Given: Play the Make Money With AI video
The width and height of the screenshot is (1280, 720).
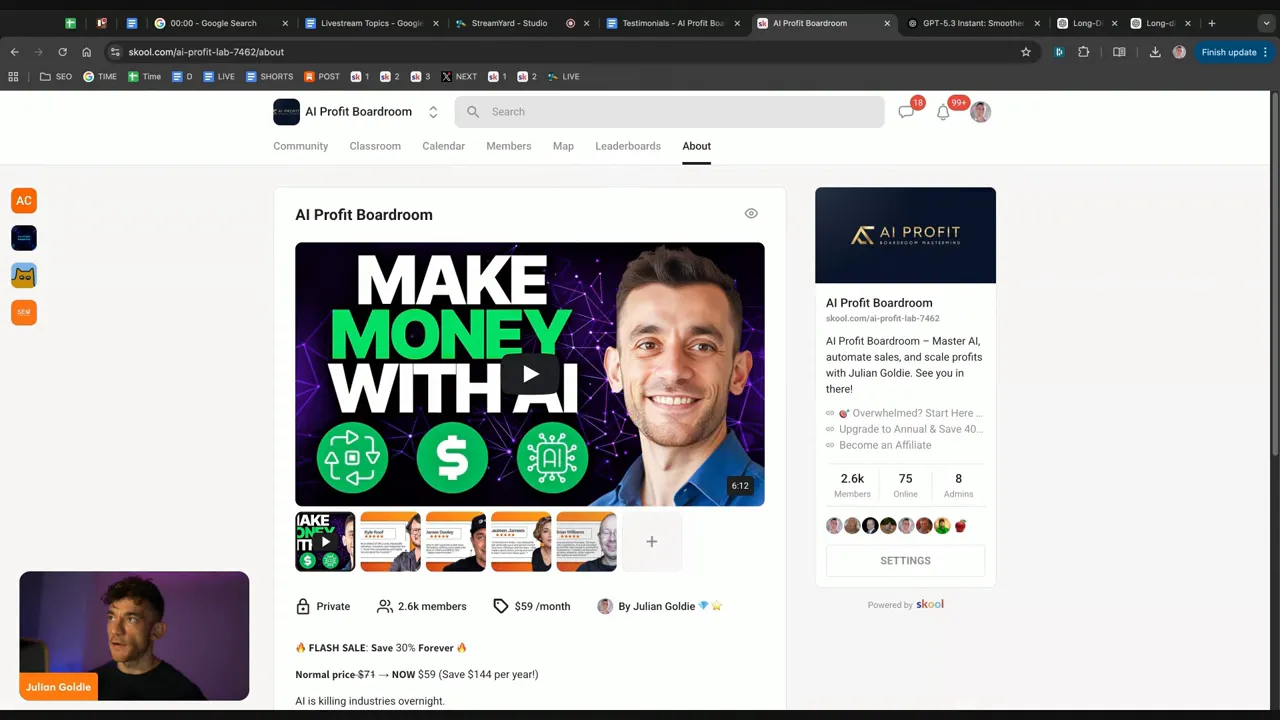Looking at the screenshot, I should point(530,374).
